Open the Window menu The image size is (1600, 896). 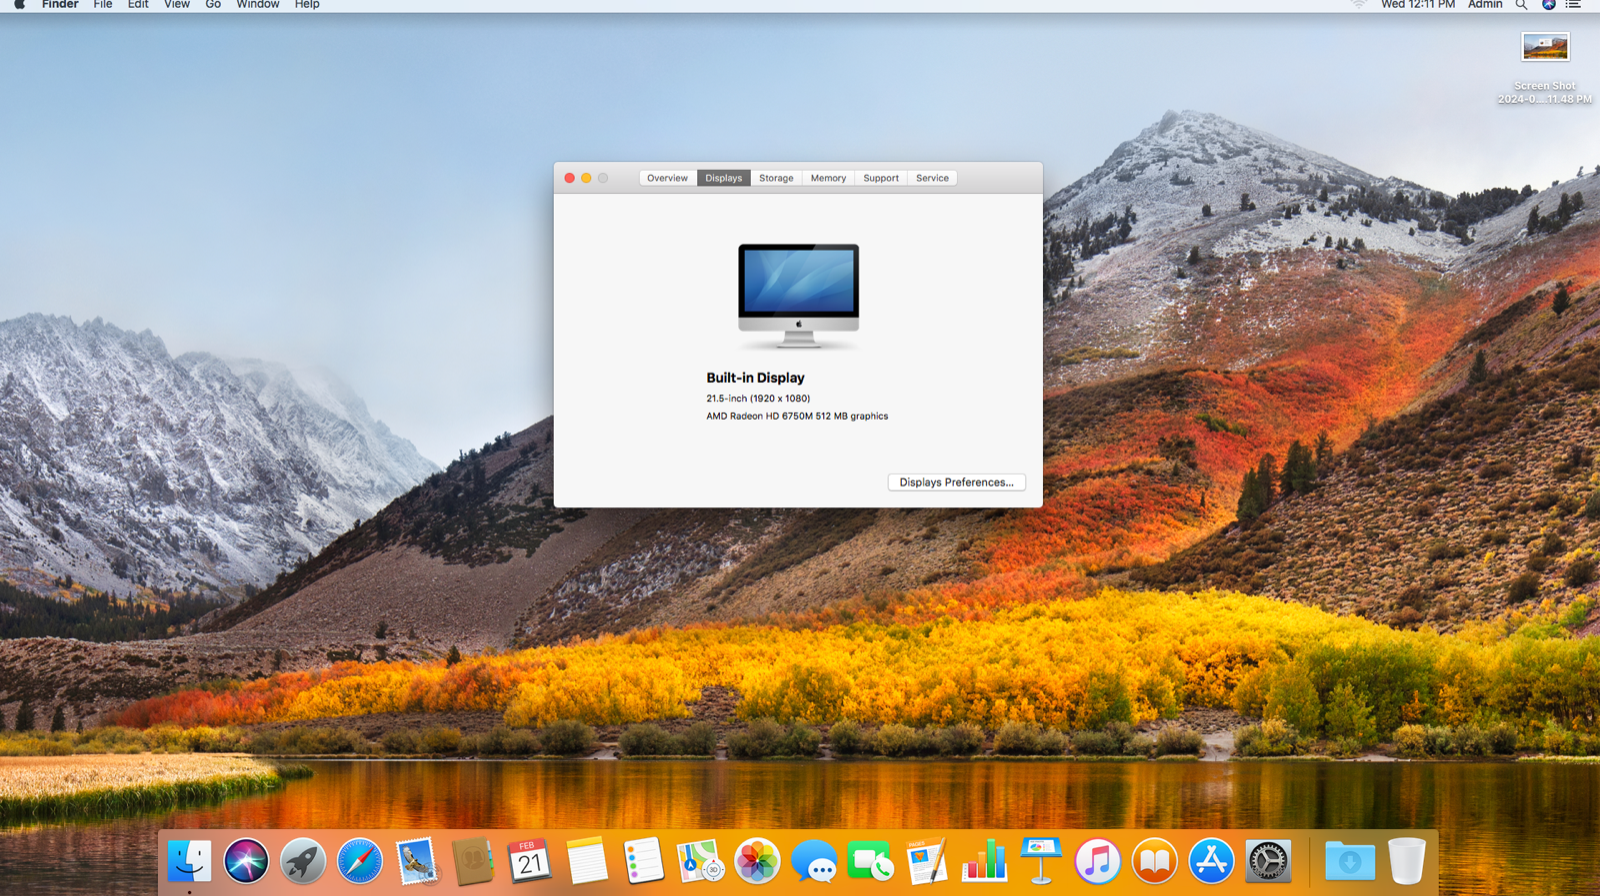[x=258, y=5]
